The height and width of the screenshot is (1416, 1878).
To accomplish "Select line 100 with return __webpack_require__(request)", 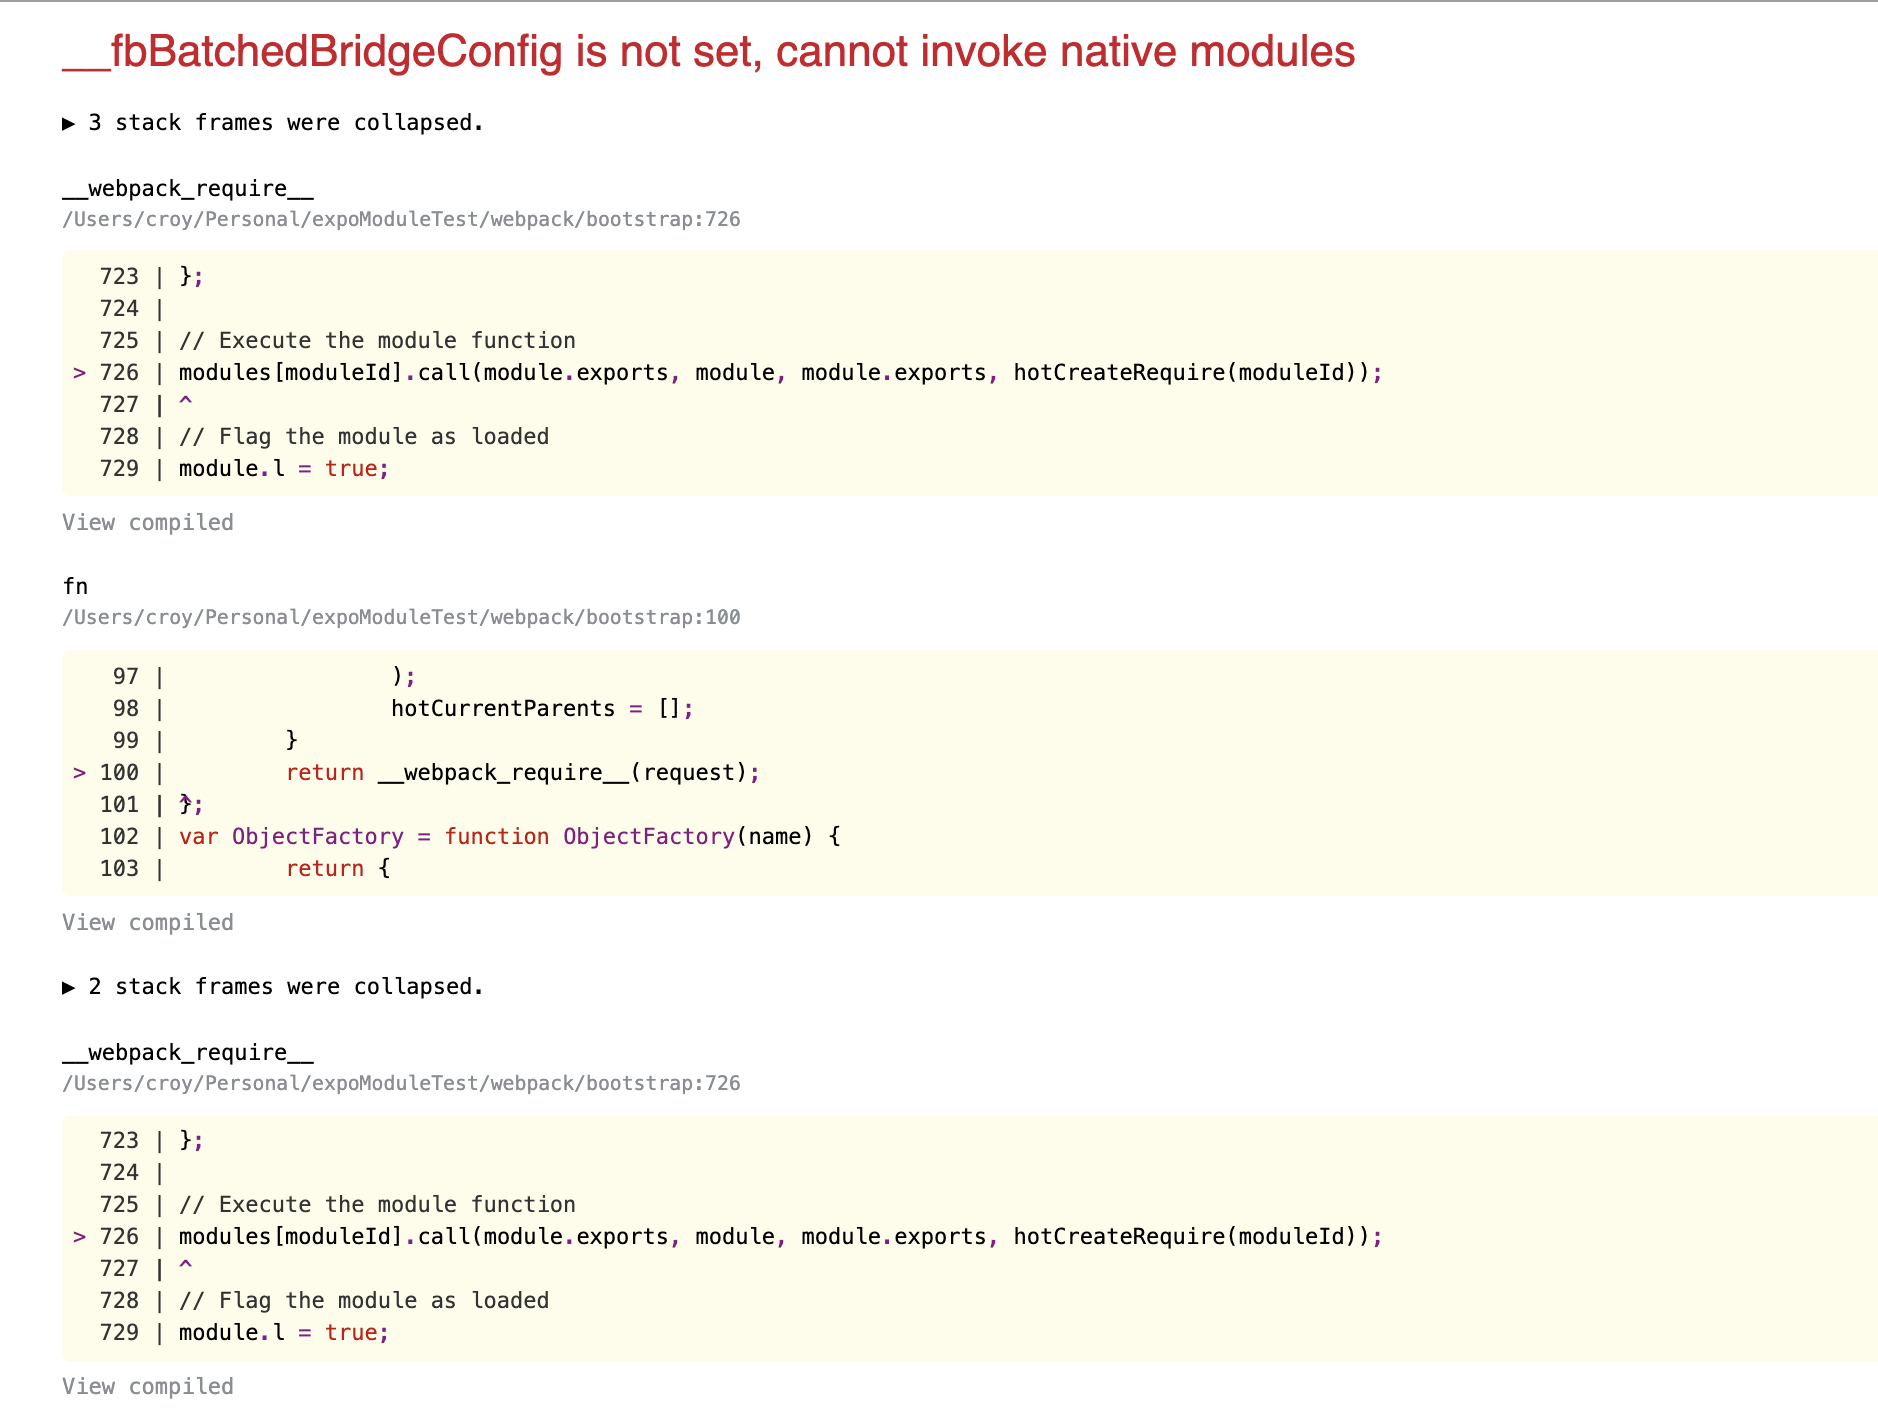I will (520, 772).
